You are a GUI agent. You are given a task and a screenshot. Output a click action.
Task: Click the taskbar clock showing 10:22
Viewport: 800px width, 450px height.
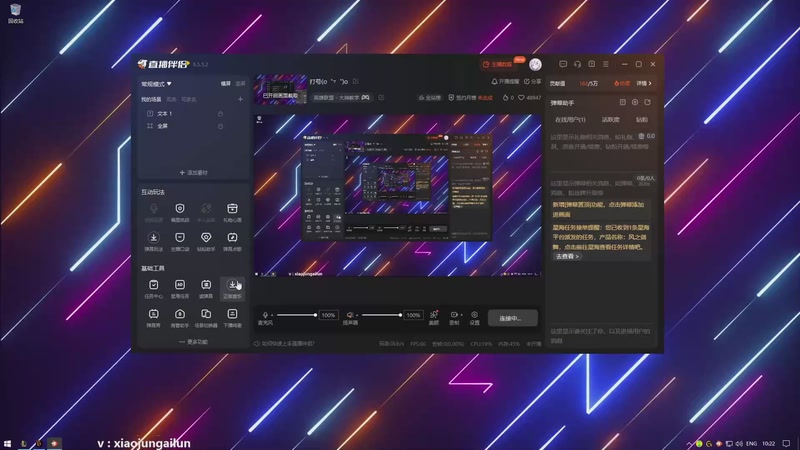(768, 444)
